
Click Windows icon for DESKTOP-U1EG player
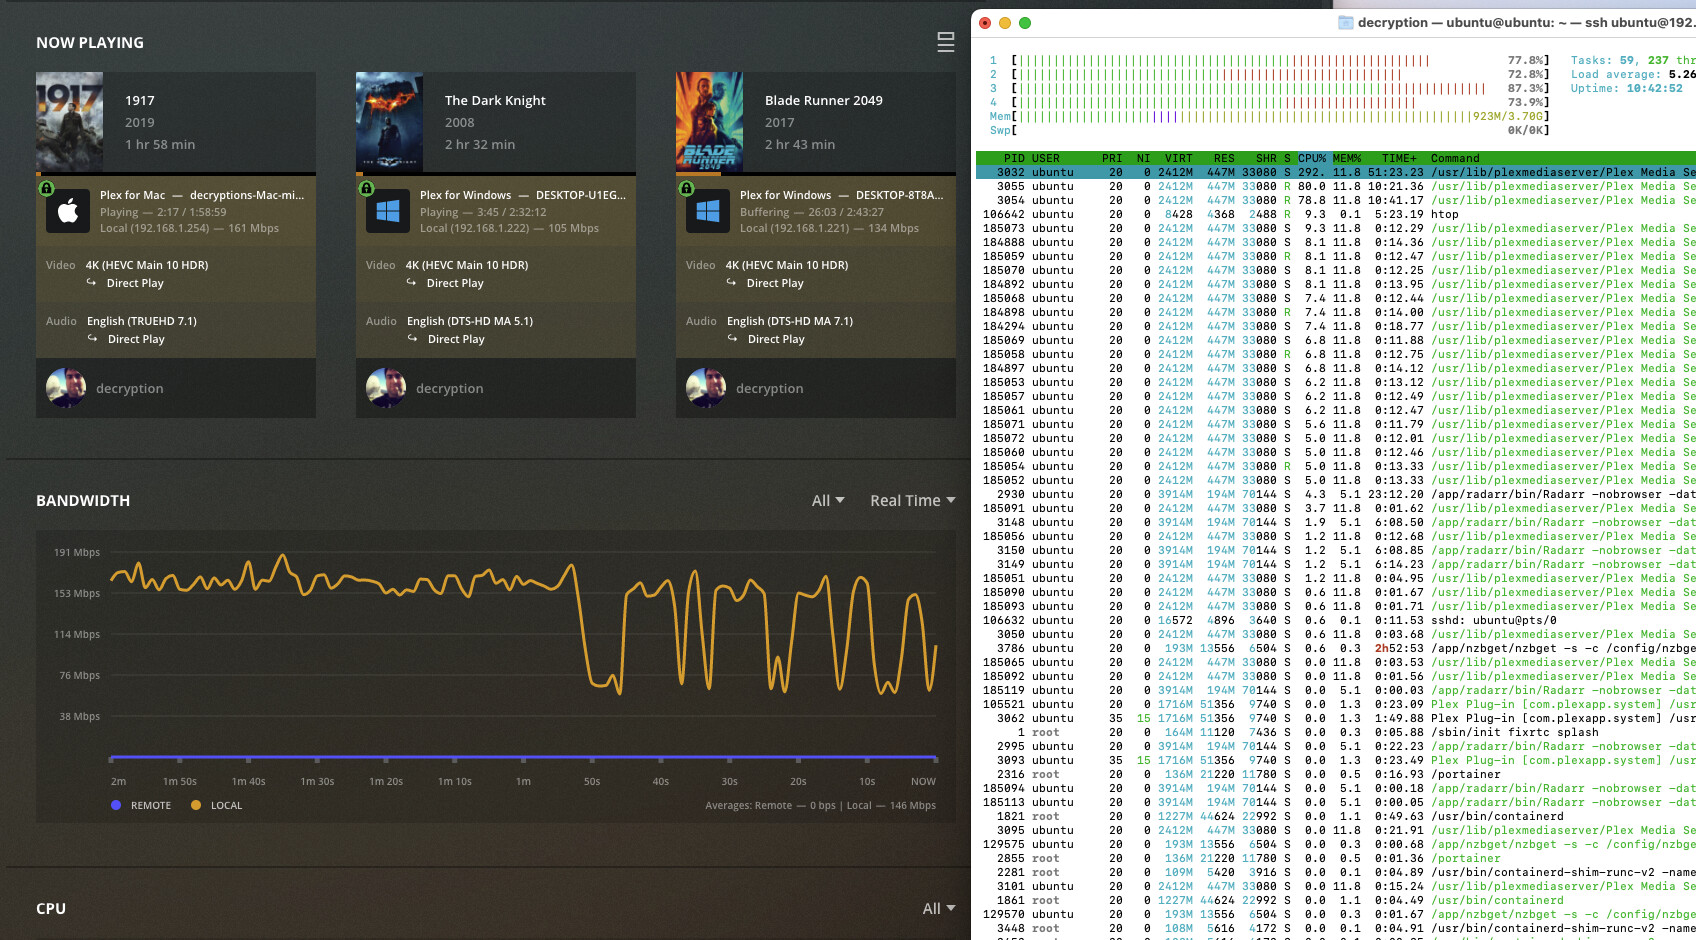coord(388,211)
